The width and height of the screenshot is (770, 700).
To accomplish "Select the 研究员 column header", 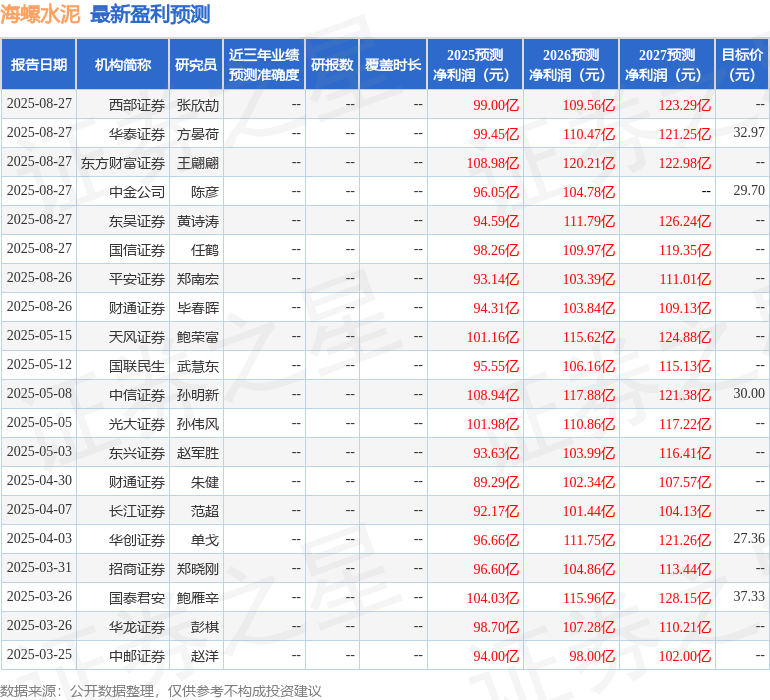I will (196, 65).
